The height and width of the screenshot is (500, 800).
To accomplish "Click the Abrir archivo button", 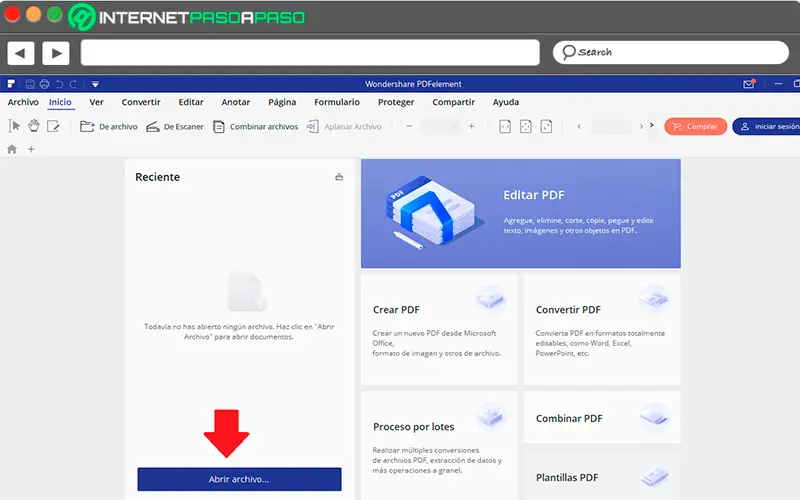I will (x=239, y=479).
